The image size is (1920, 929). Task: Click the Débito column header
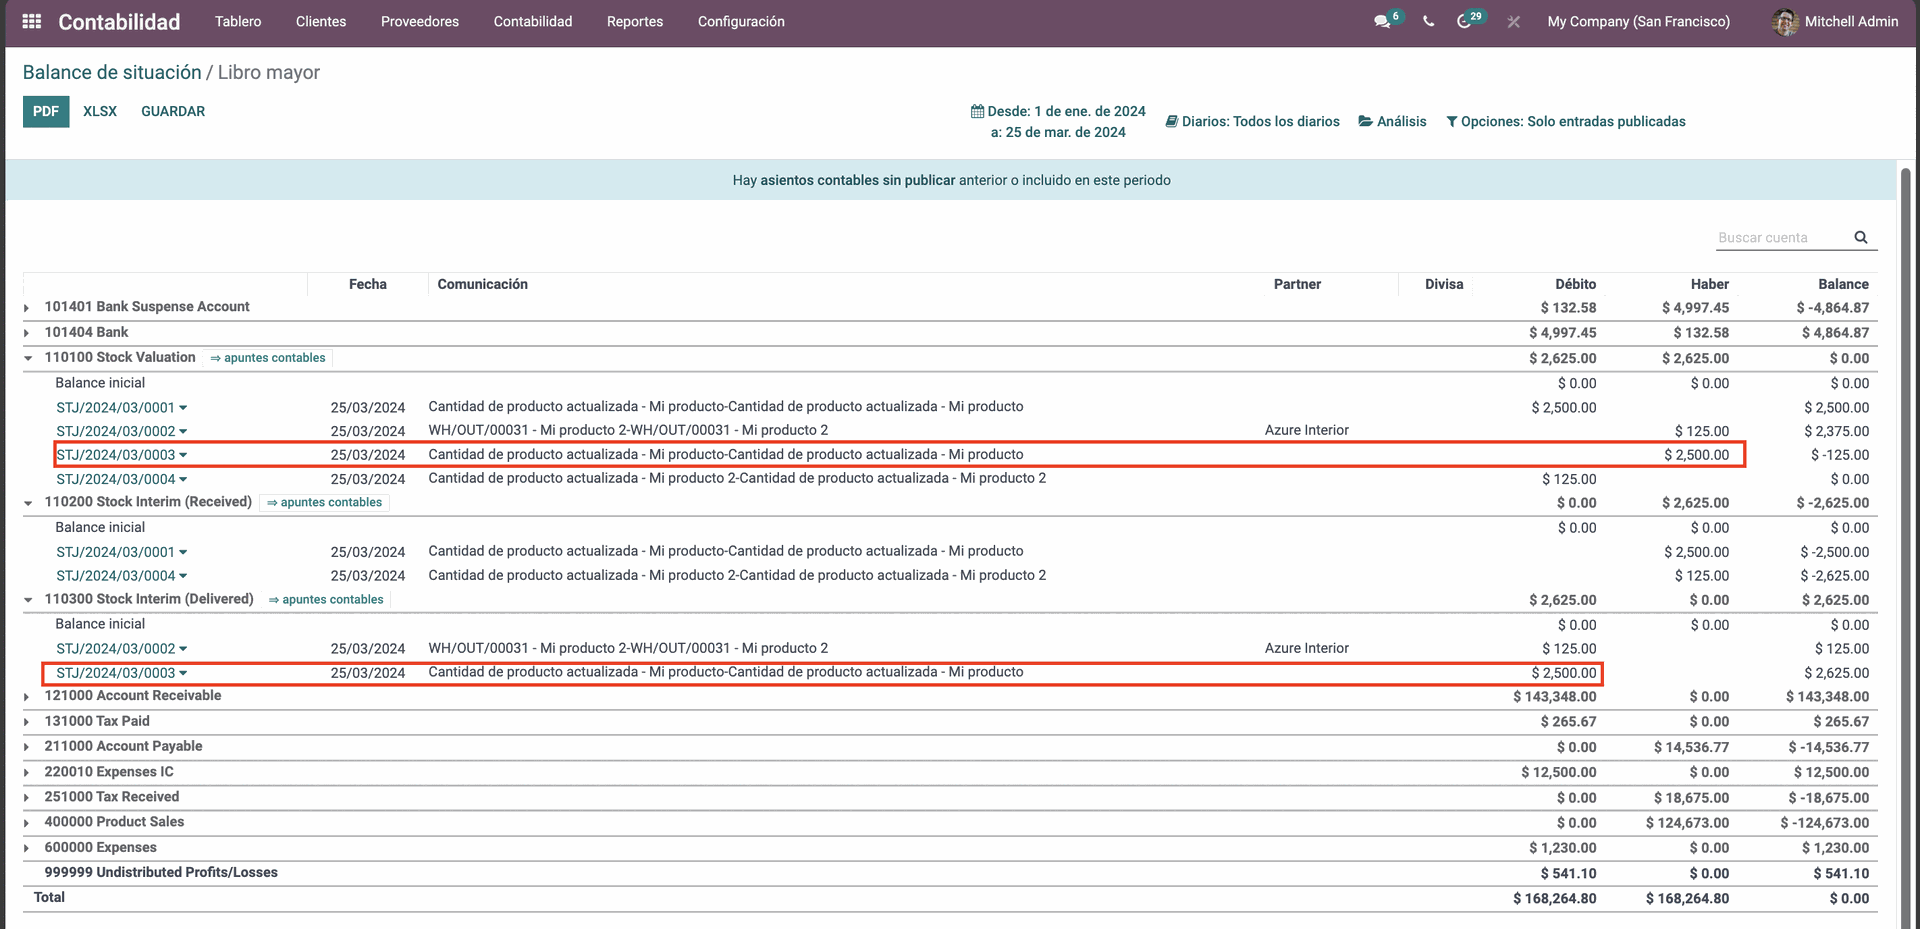(x=1575, y=284)
